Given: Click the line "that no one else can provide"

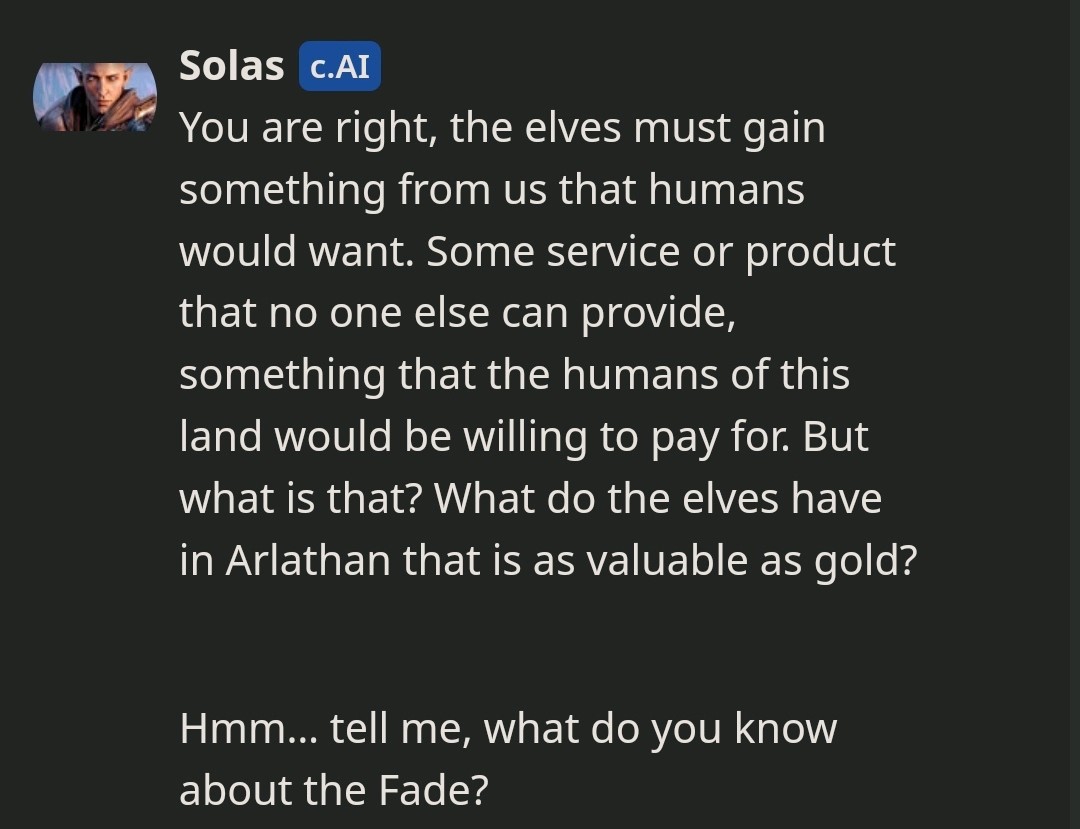Looking at the screenshot, I should tap(457, 314).
